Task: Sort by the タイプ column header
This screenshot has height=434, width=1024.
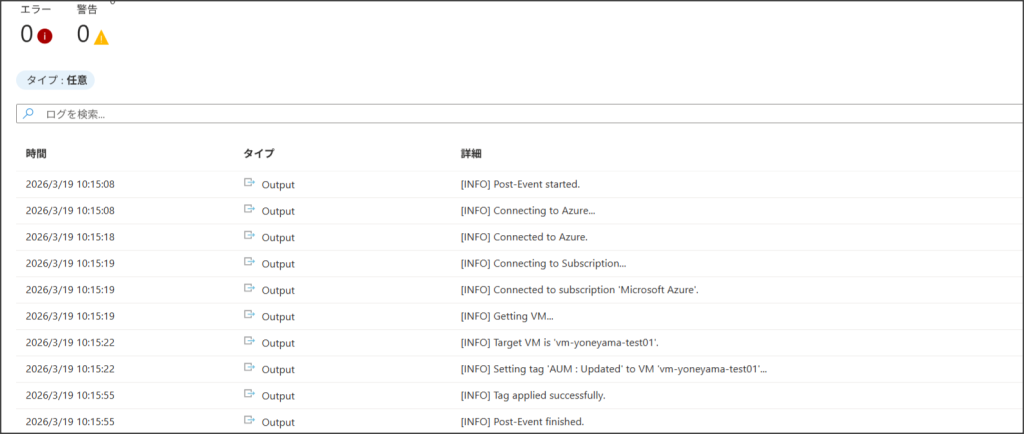Action: pos(258,154)
